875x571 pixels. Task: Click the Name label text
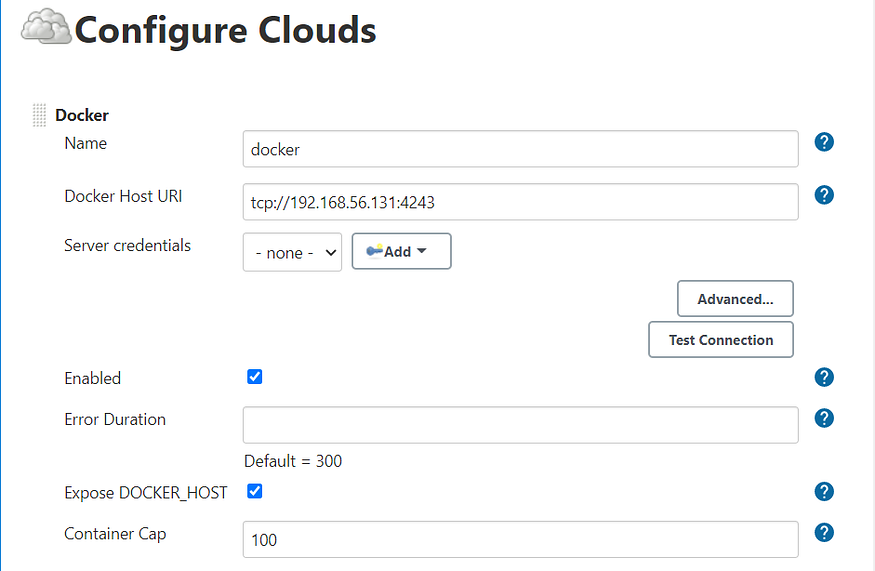click(x=85, y=143)
